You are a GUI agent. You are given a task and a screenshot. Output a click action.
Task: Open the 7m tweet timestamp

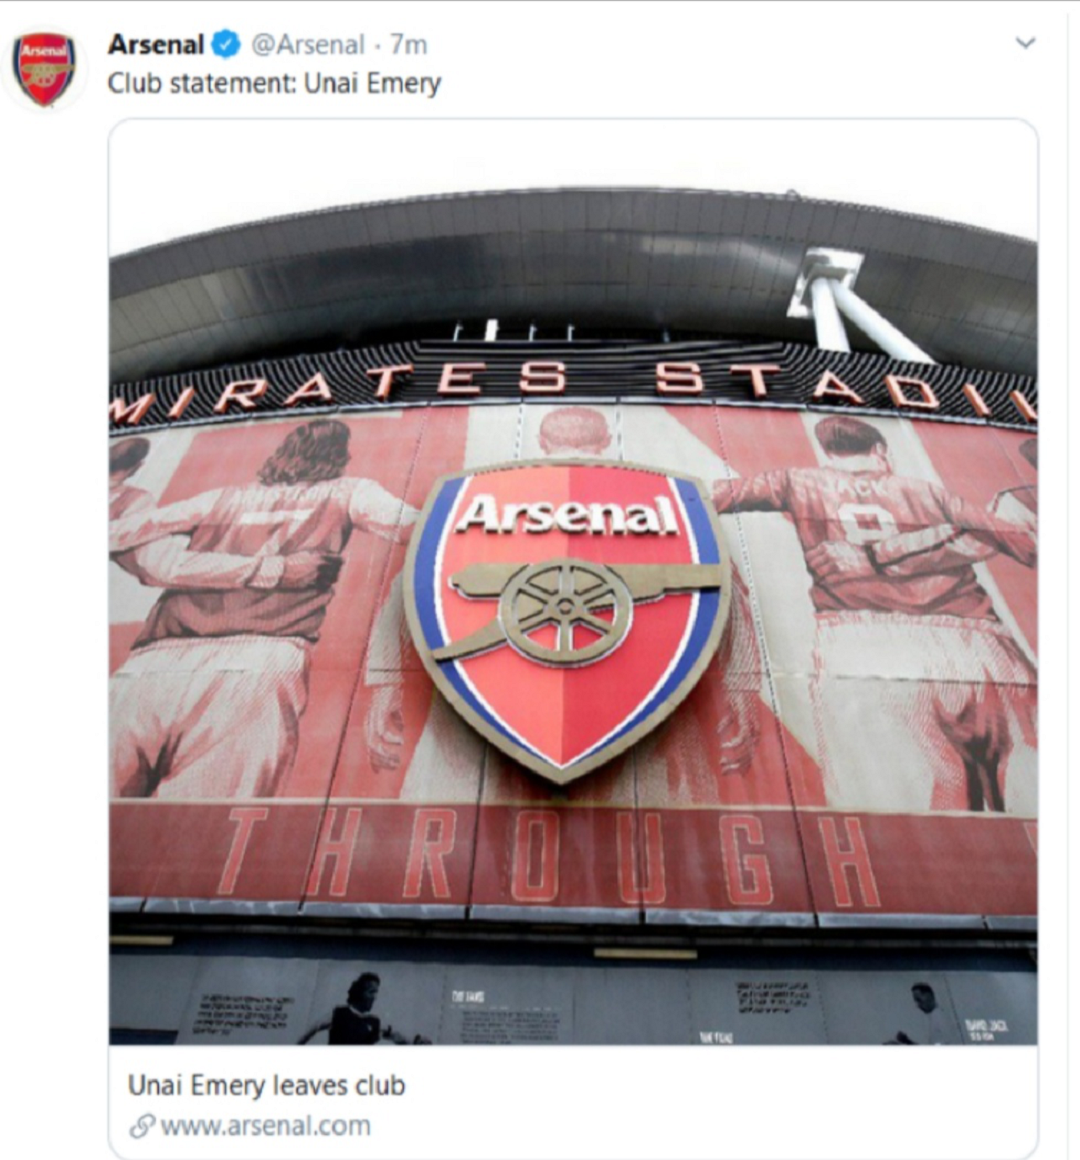409,45
